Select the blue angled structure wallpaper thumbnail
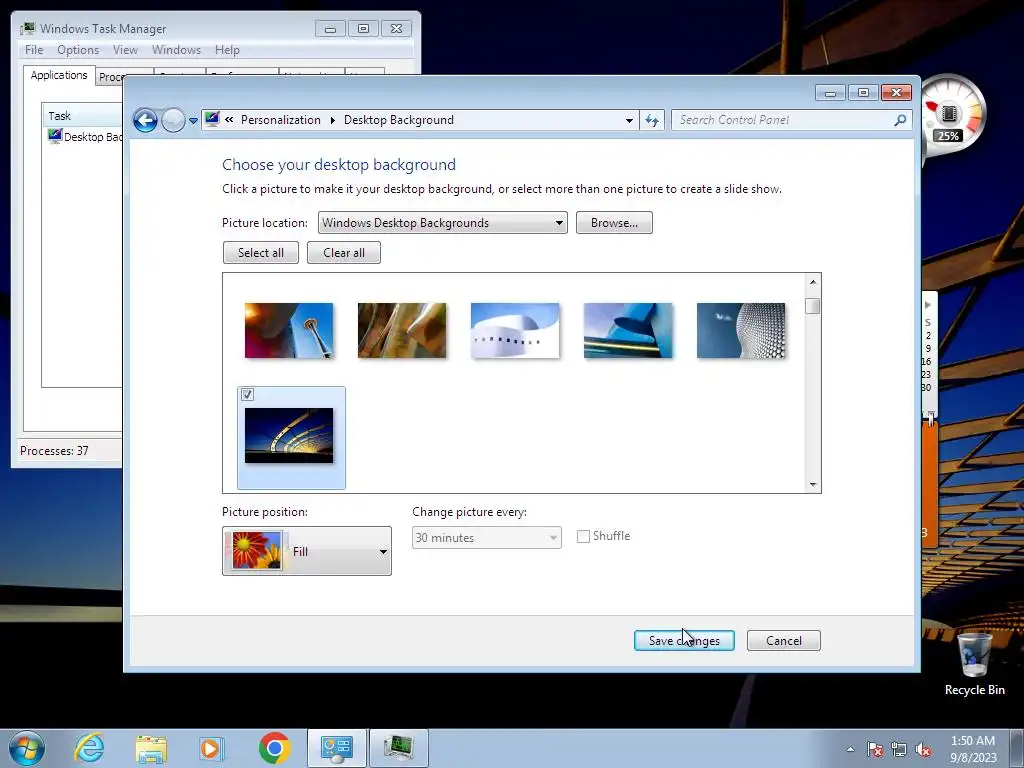This screenshot has width=1024, height=768. pos(628,330)
